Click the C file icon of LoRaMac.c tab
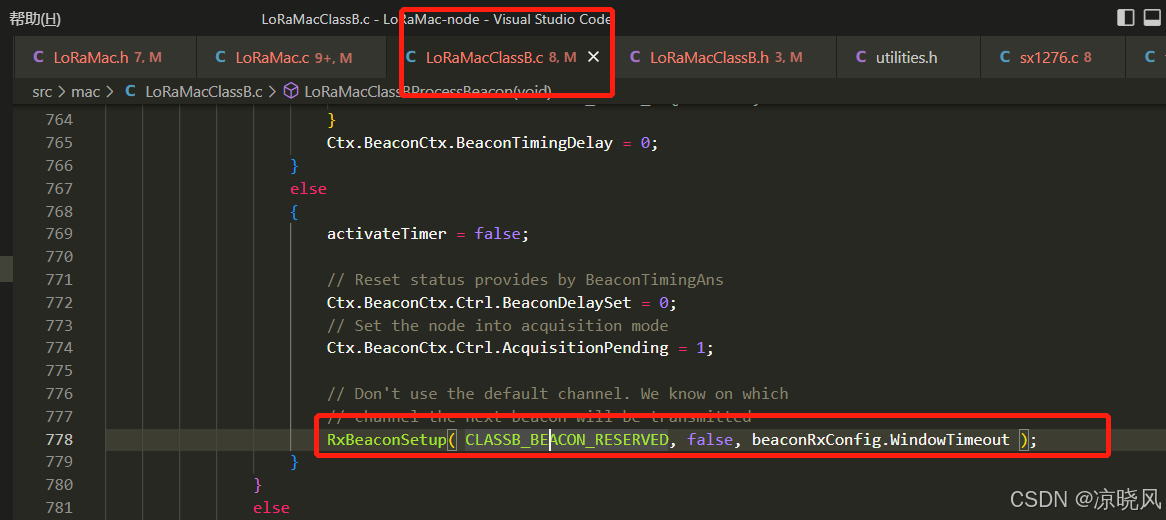Viewport: 1166px width, 520px height. [x=220, y=57]
